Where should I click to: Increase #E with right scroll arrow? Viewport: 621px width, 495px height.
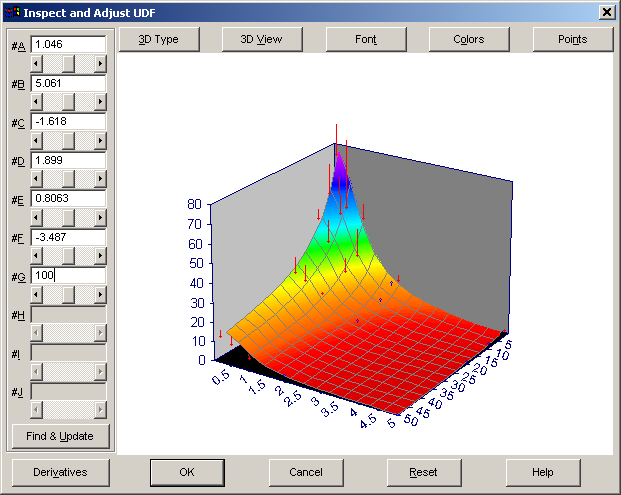click(x=100, y=217)
